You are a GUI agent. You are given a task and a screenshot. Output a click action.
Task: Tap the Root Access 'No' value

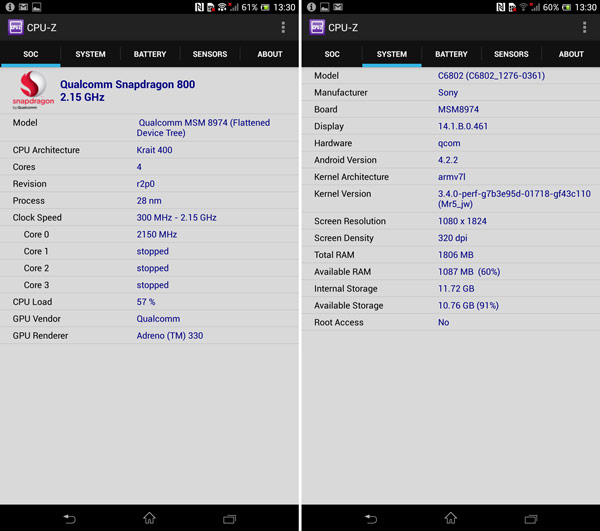(x=443, y=322)
